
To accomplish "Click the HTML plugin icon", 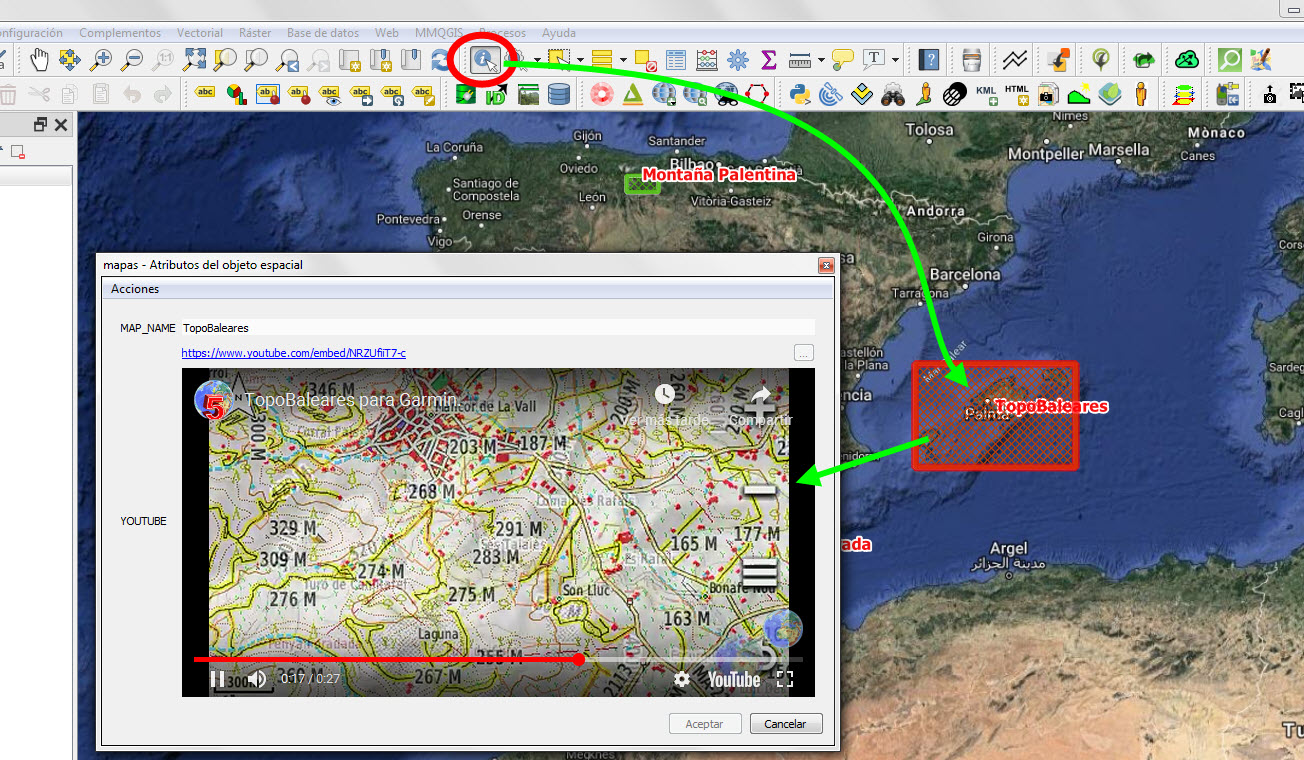I will pyautogui.click(x=1017, y=94).
